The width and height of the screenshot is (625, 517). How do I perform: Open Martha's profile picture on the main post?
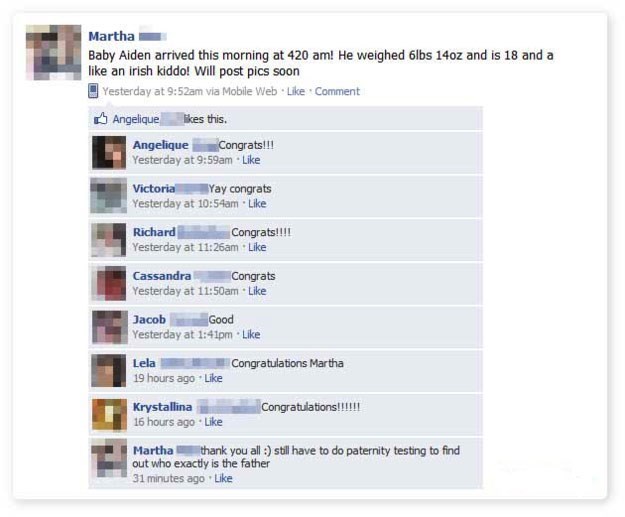(53, 52)
